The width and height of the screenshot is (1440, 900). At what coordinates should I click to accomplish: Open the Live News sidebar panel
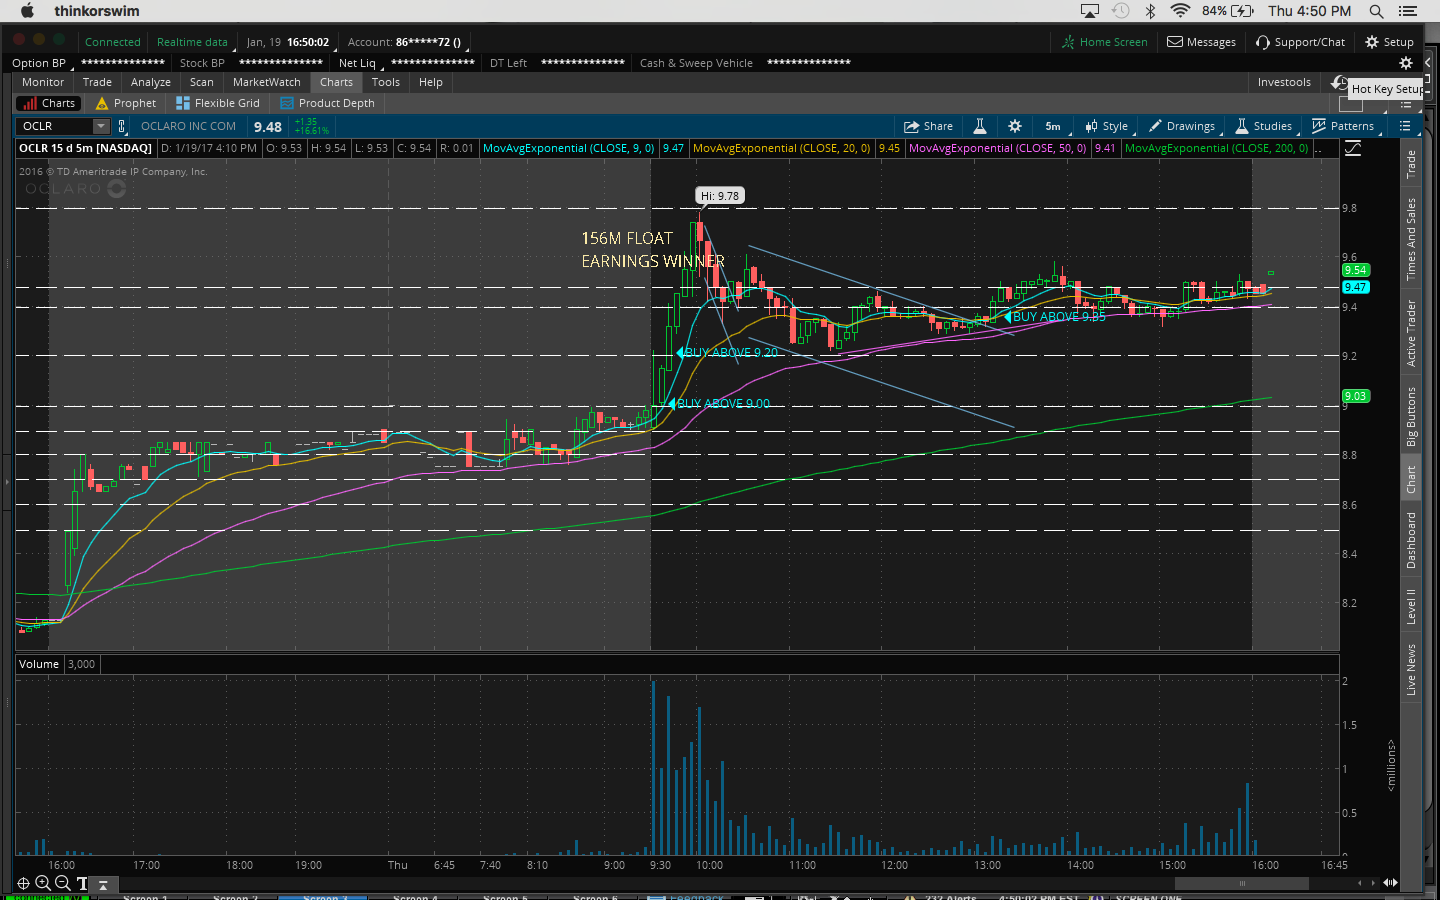tap(1411, 669)
